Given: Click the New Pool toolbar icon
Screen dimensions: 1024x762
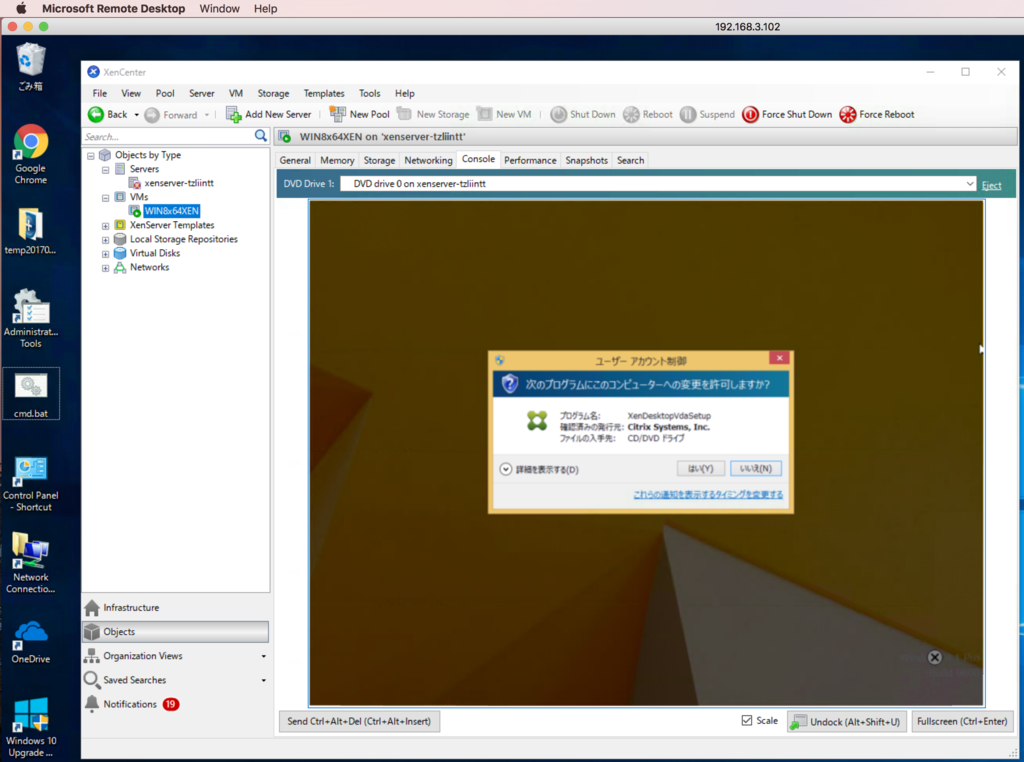Looking at the screenshot, I should [x=338, y=114].
